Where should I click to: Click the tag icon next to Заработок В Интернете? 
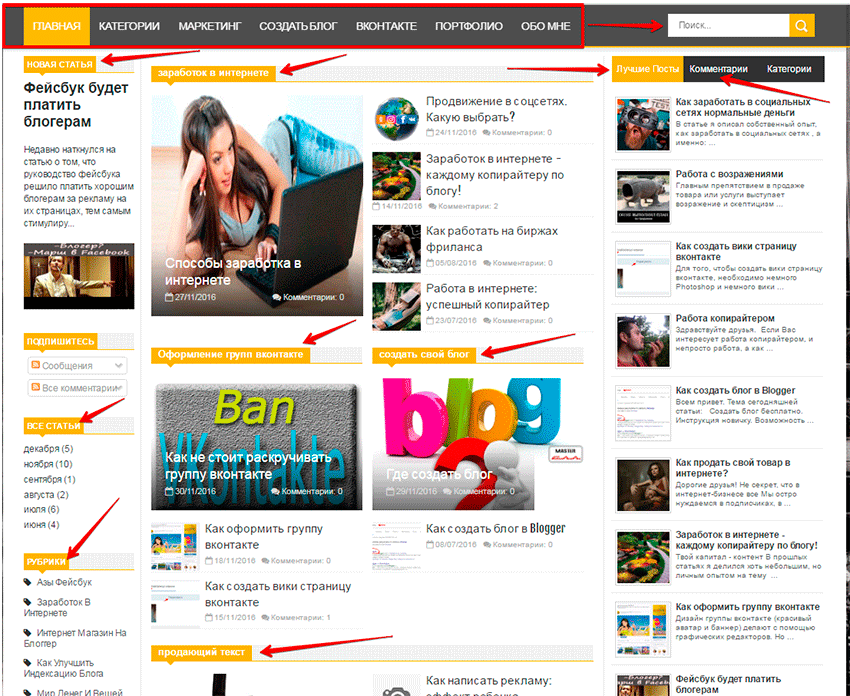[28, 602]
